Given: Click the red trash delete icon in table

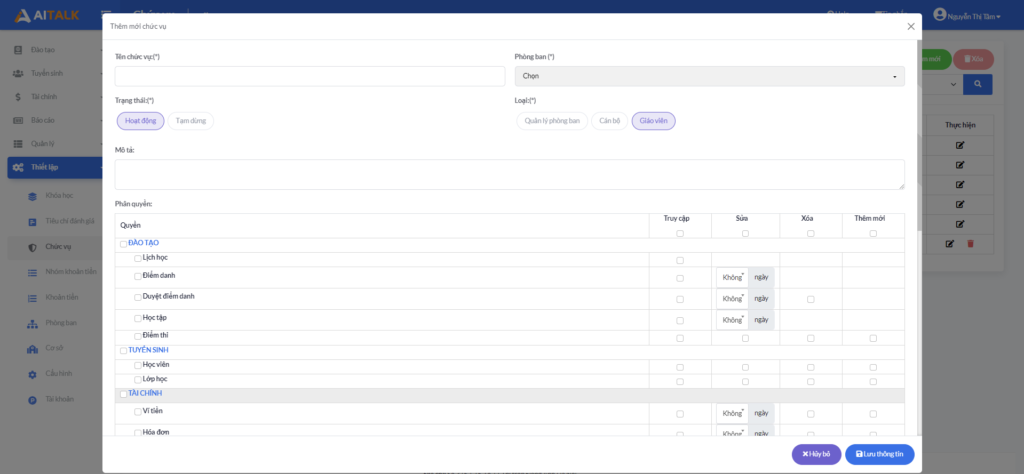Looking at the screenshot, I should 969,243.
